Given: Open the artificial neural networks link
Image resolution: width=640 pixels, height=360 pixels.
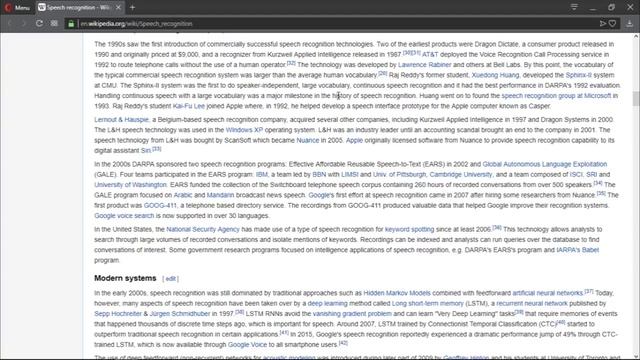Looking at the screenshot, I should coord(547,293).
